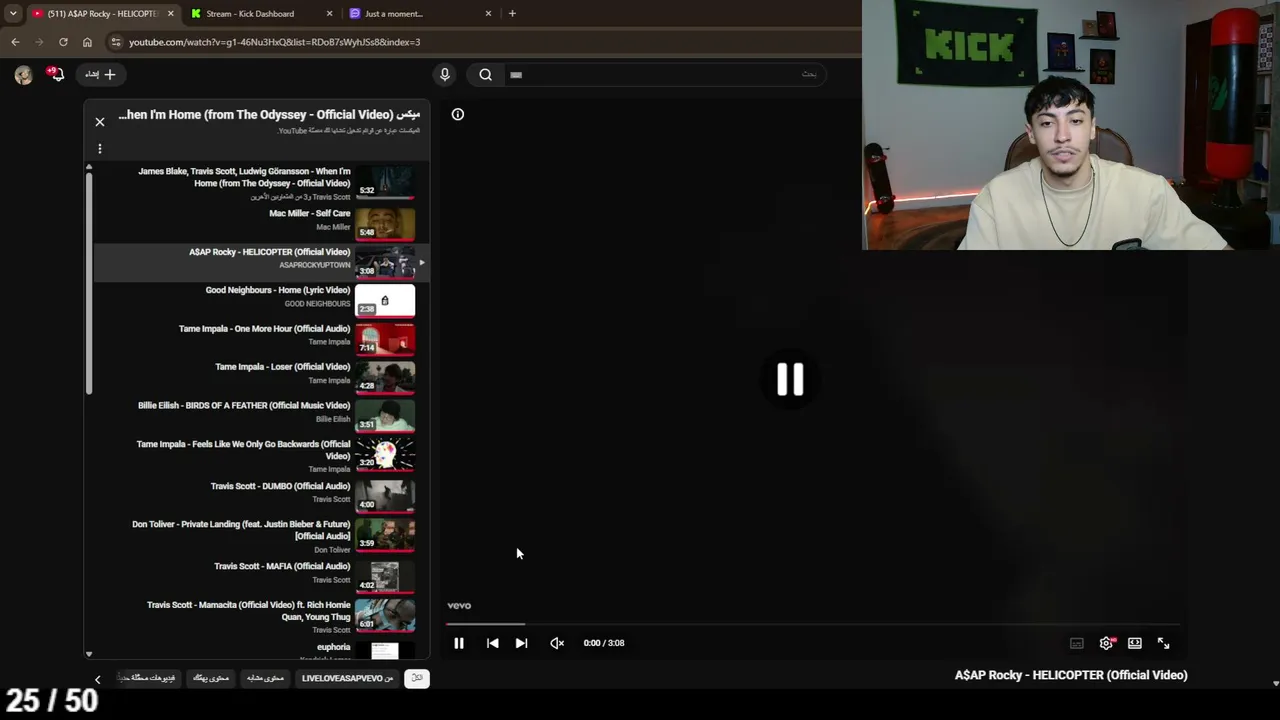Viewport: 1280px width, 720px height.
Task: Open the Mac Miller - Self Care thumbnail
Action: coord(385,223)
